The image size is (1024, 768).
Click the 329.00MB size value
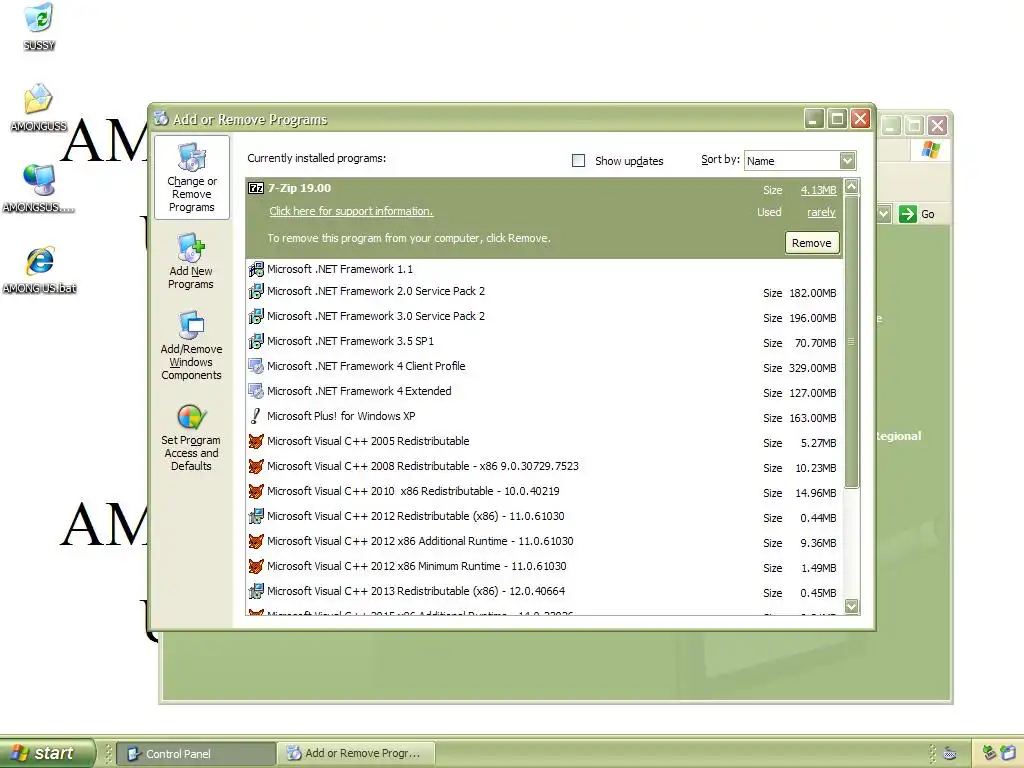point(812,368)
